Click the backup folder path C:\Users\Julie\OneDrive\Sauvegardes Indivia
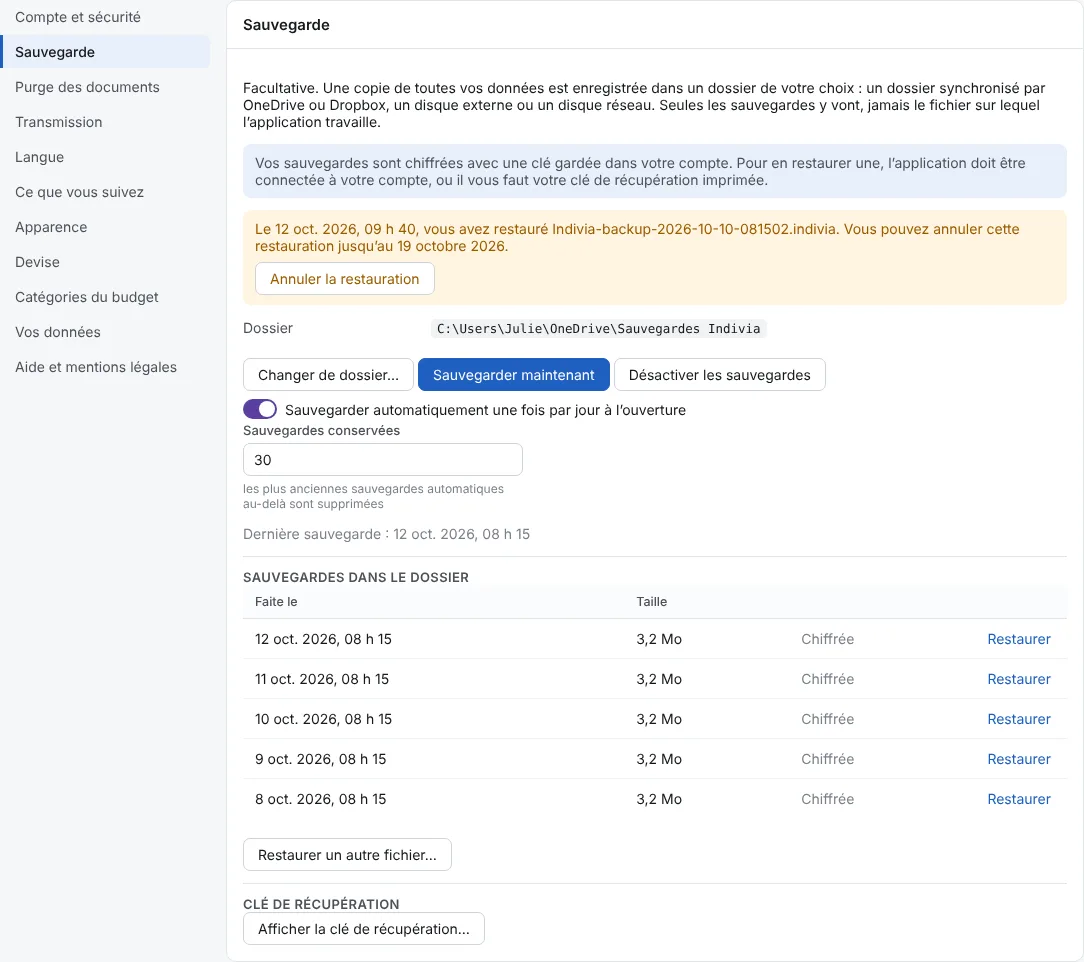Viewport: 1084px width, 962px height. (x=599, y=328)
